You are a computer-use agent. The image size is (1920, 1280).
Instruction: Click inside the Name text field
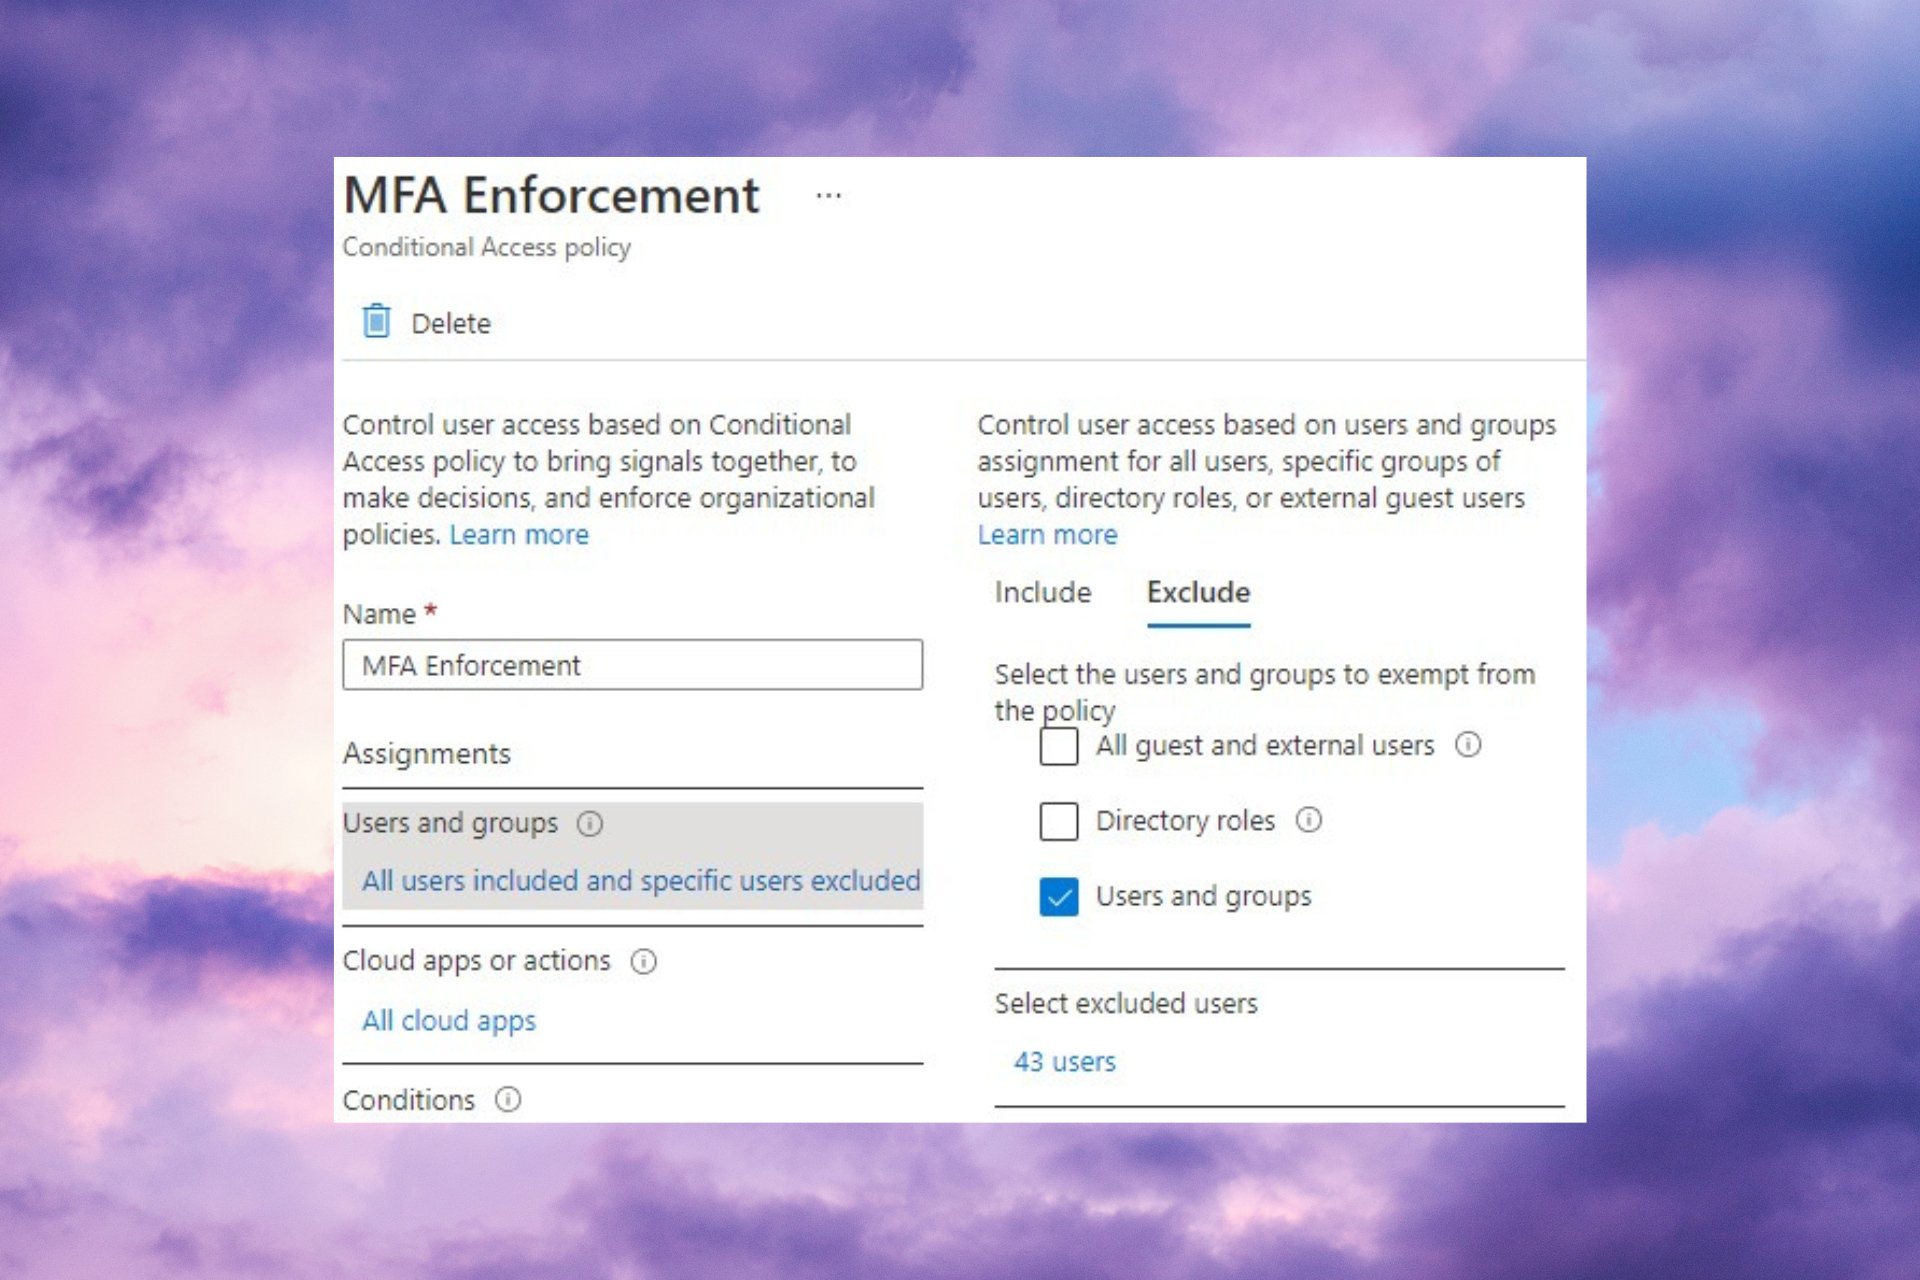[x=632, y=665]
